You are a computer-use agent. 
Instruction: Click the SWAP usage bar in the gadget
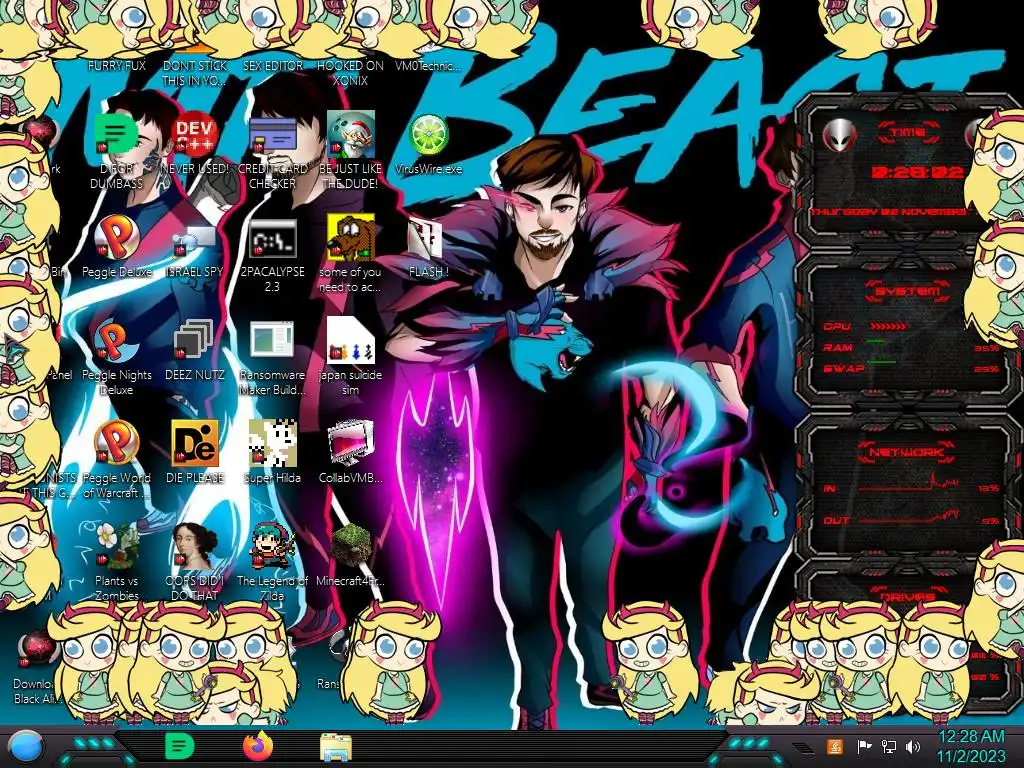(x=881, y=362)
